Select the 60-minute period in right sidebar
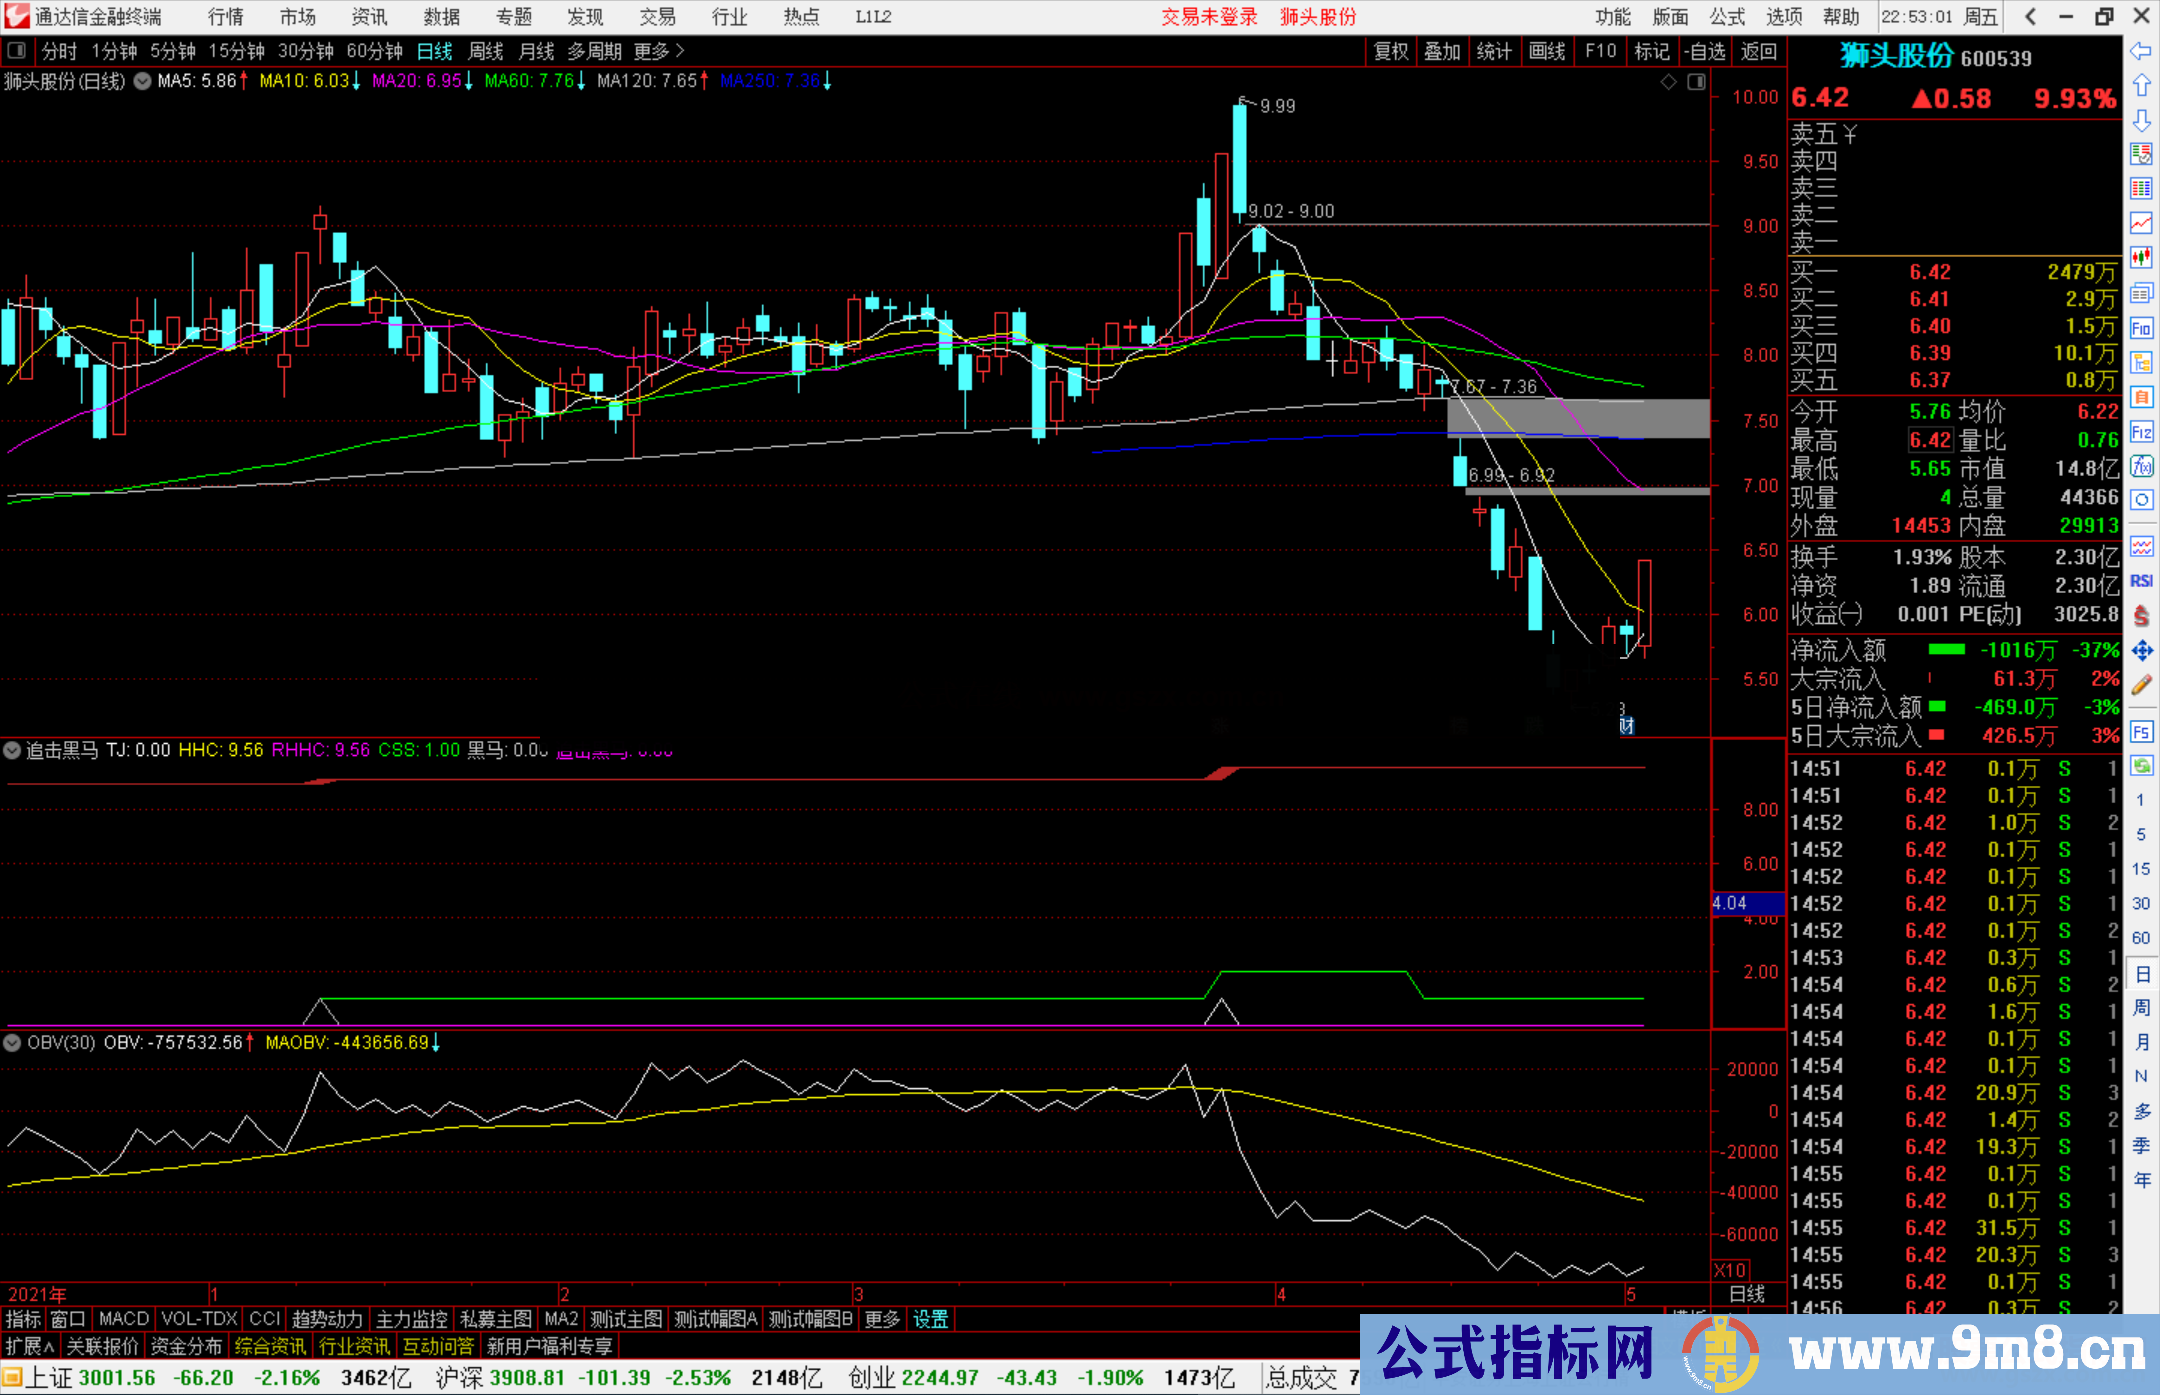This screenshot has width=2160, height=1395. [2141, 938]
